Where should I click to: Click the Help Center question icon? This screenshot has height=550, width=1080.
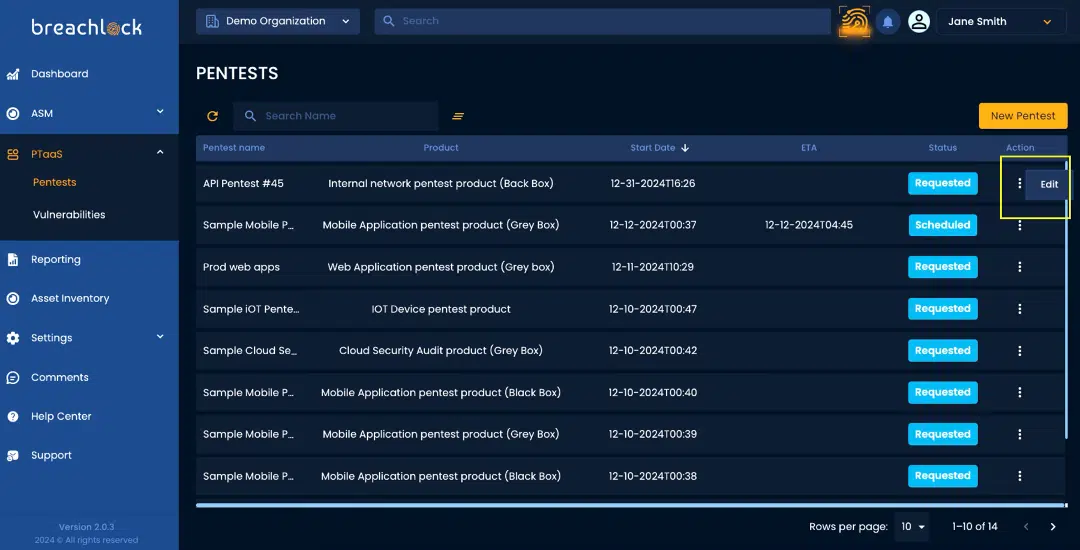[x=12, y=416]
